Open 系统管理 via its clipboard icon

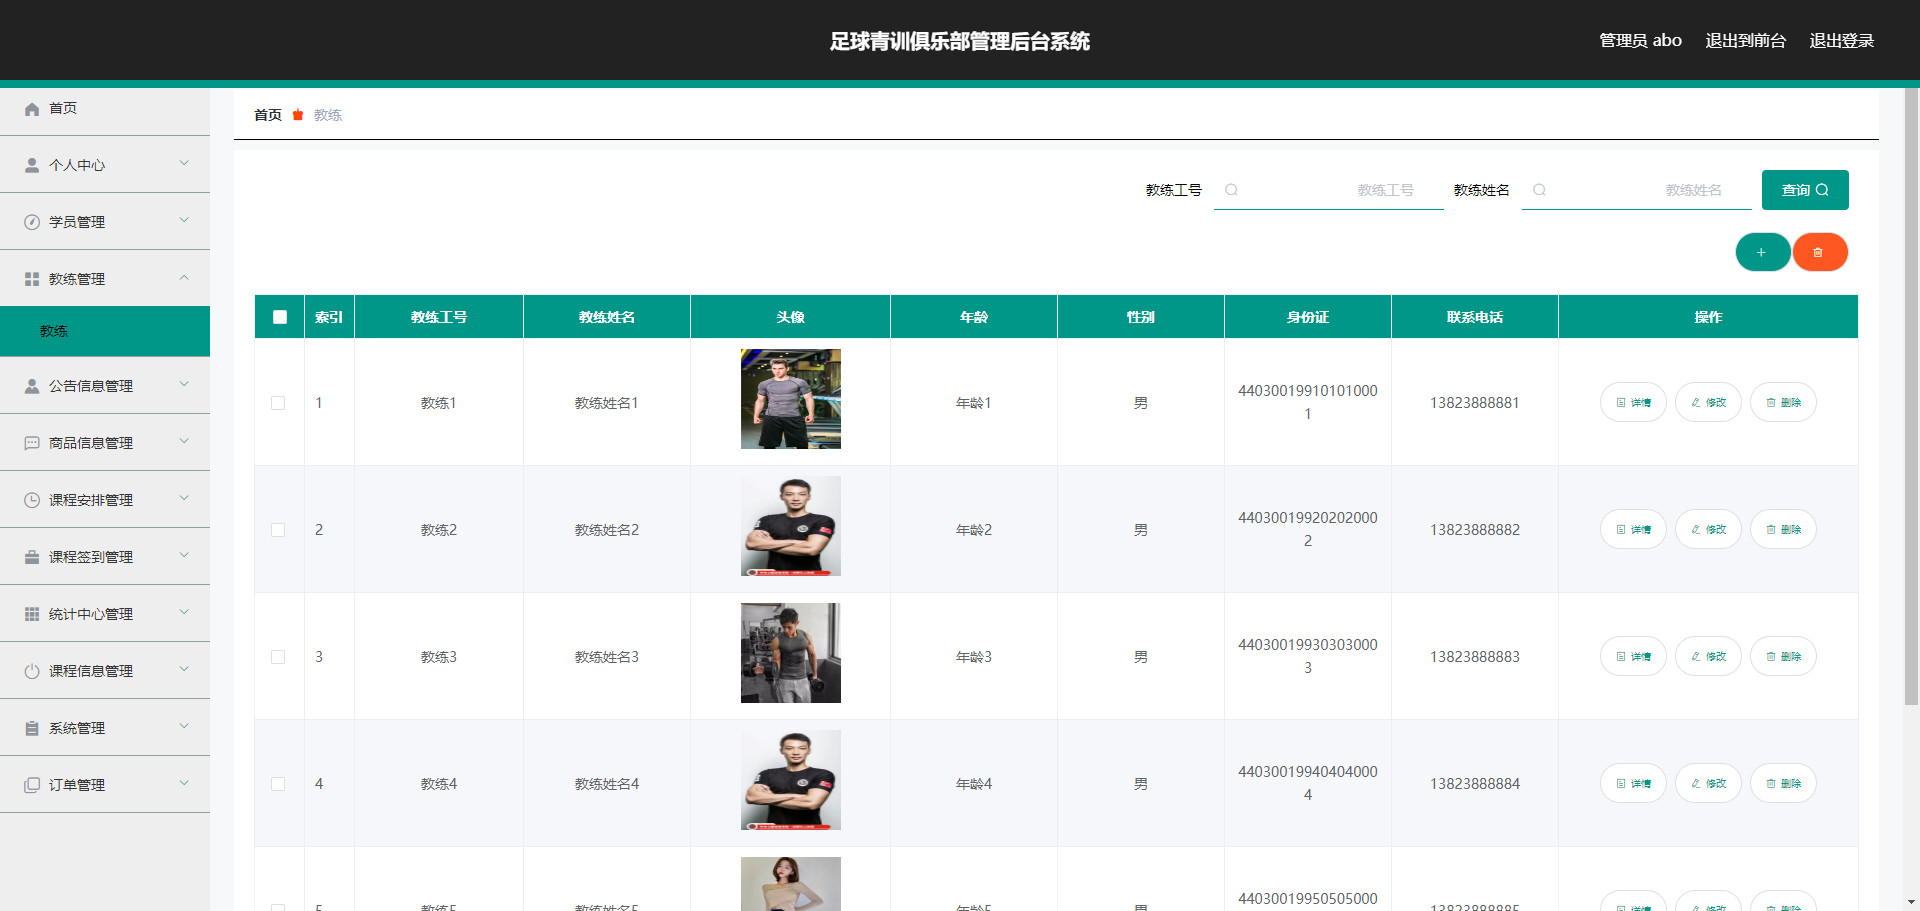[105, 728]
